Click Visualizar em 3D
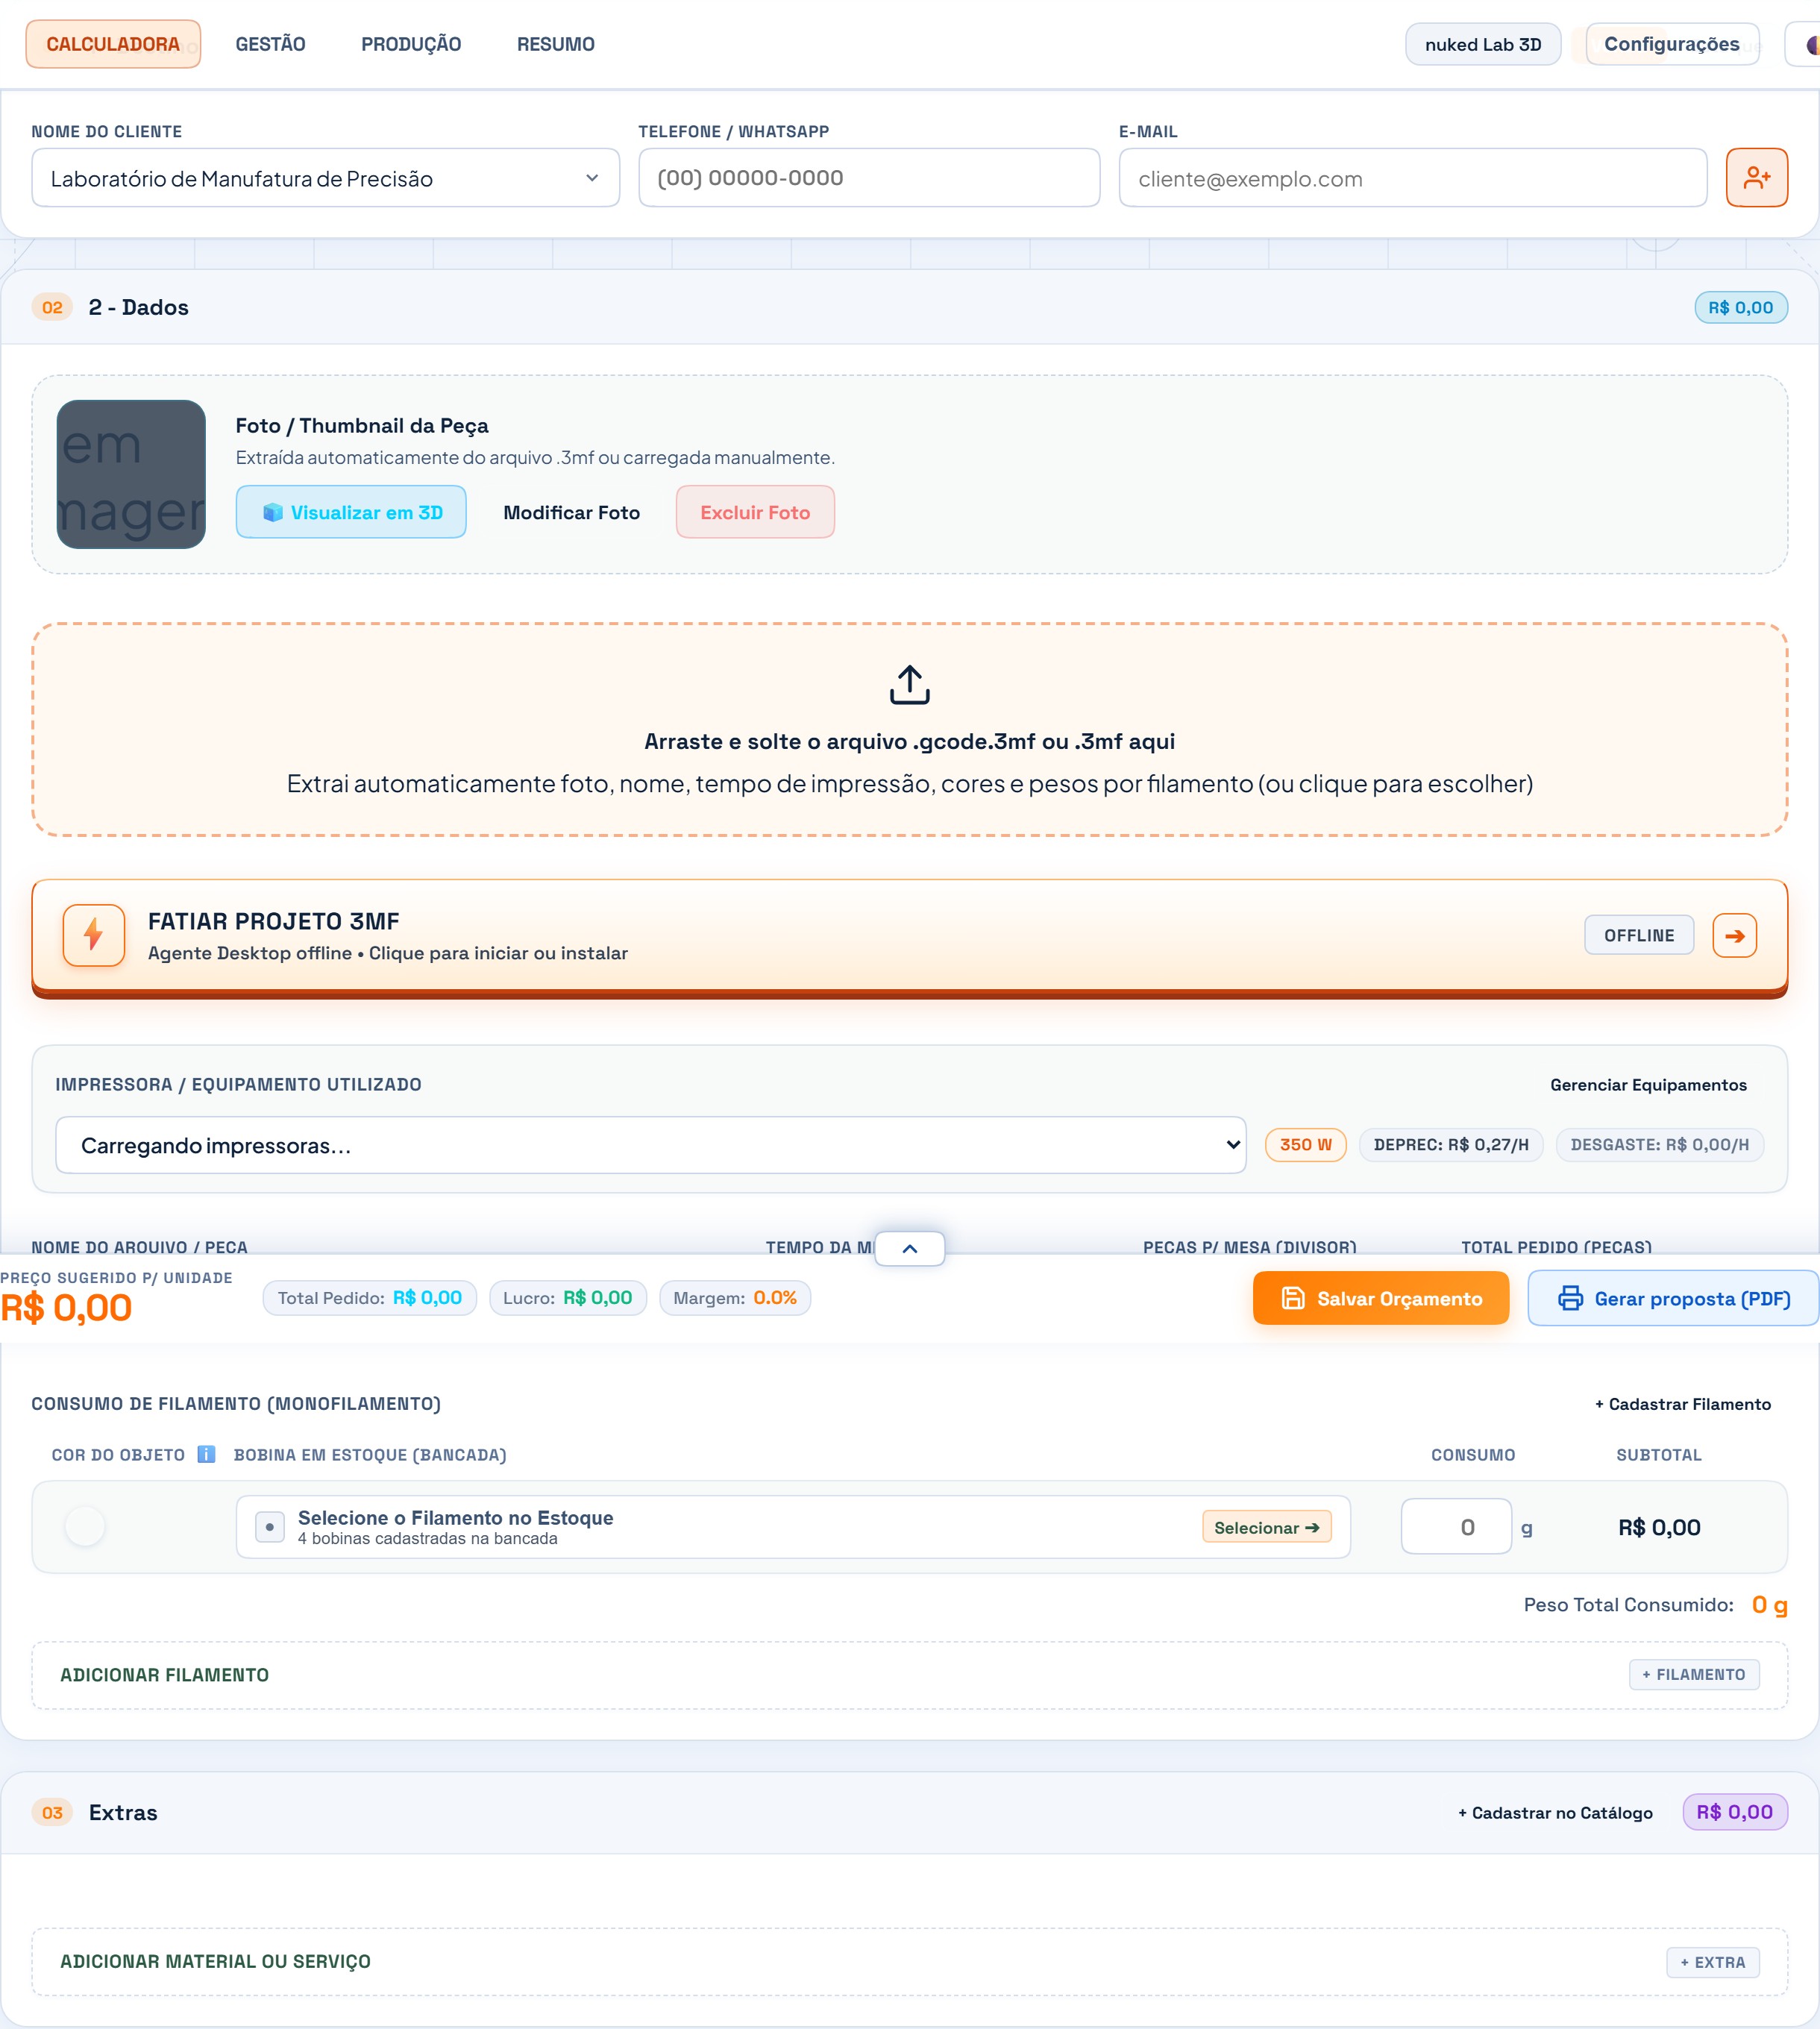 click(351, 512)
